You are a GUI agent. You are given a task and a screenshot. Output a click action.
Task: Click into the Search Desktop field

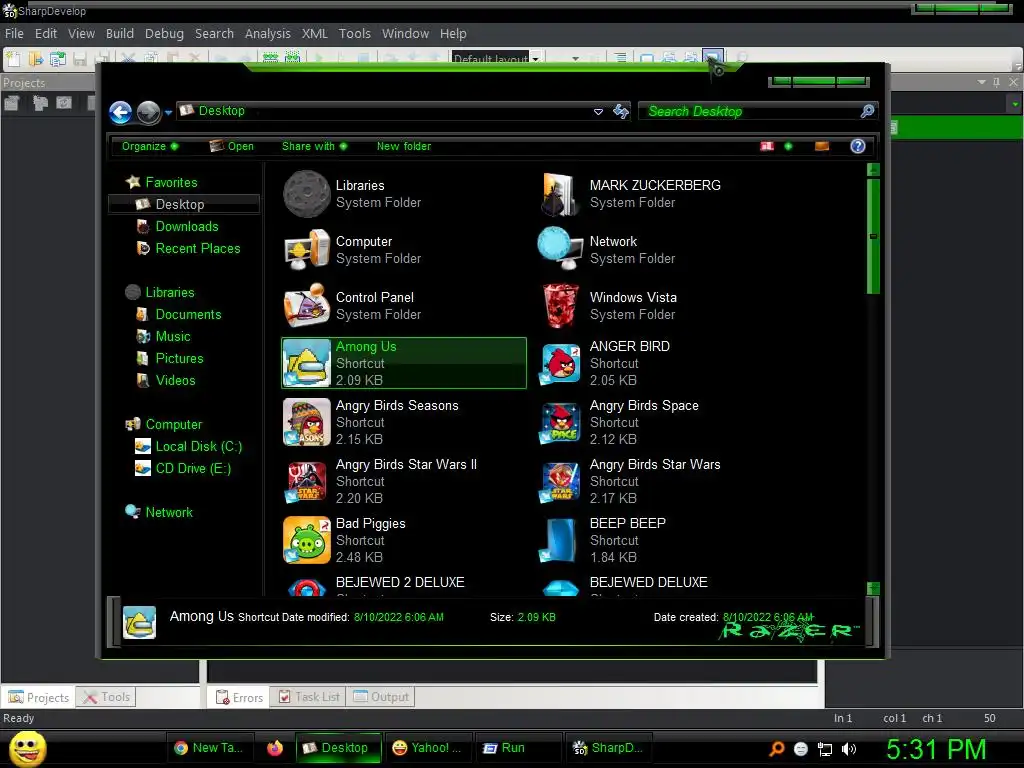tap(751, 112)
